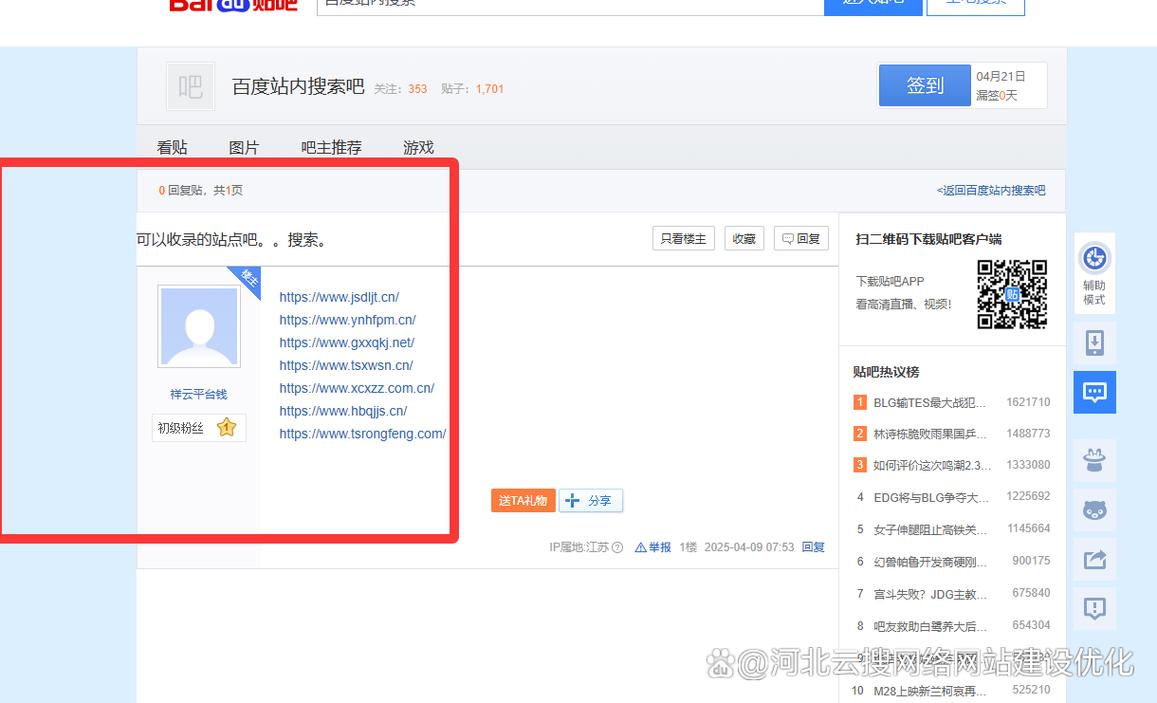Switch to the 图片 tab

[x=244, y=147]
